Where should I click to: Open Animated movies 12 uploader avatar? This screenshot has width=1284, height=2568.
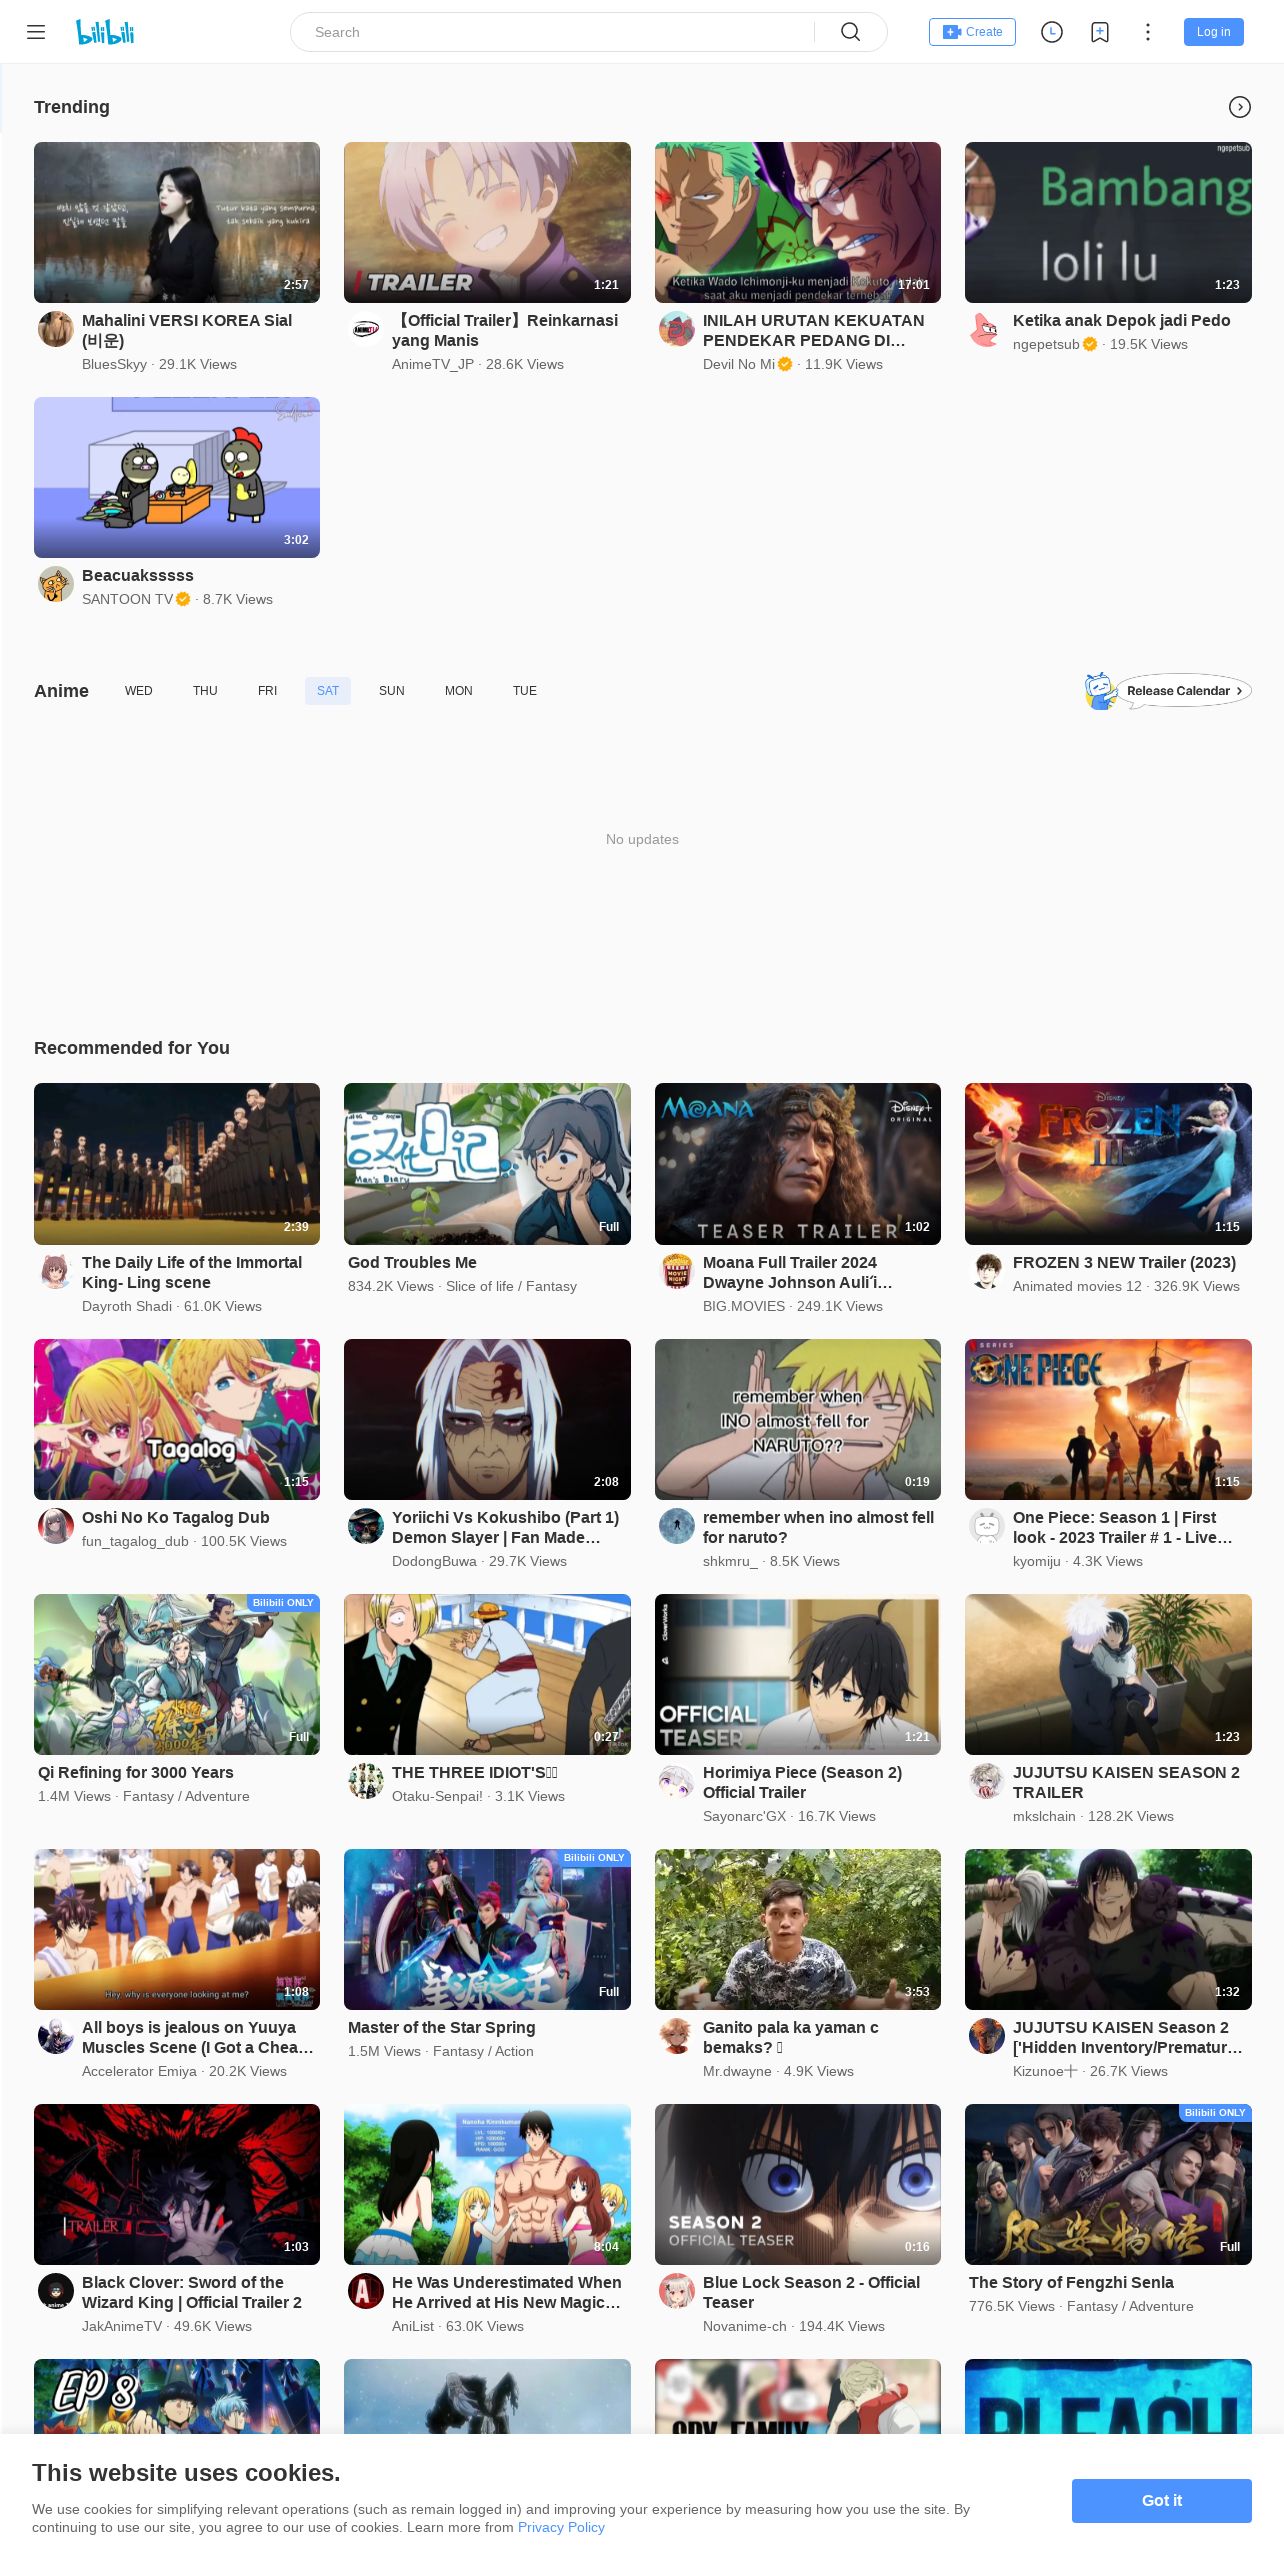click(987, 1271)
